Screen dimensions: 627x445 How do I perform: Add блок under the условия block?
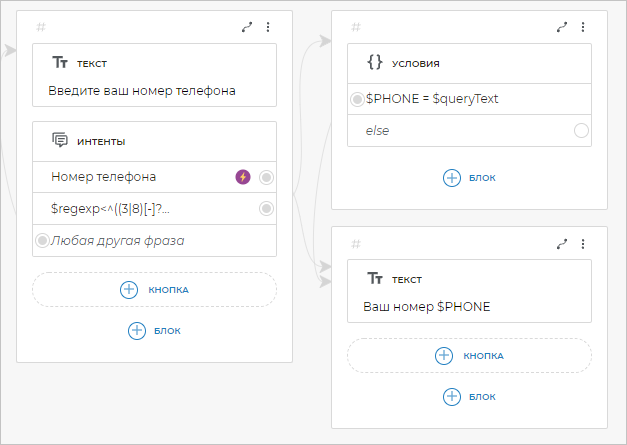click(469, 177)
